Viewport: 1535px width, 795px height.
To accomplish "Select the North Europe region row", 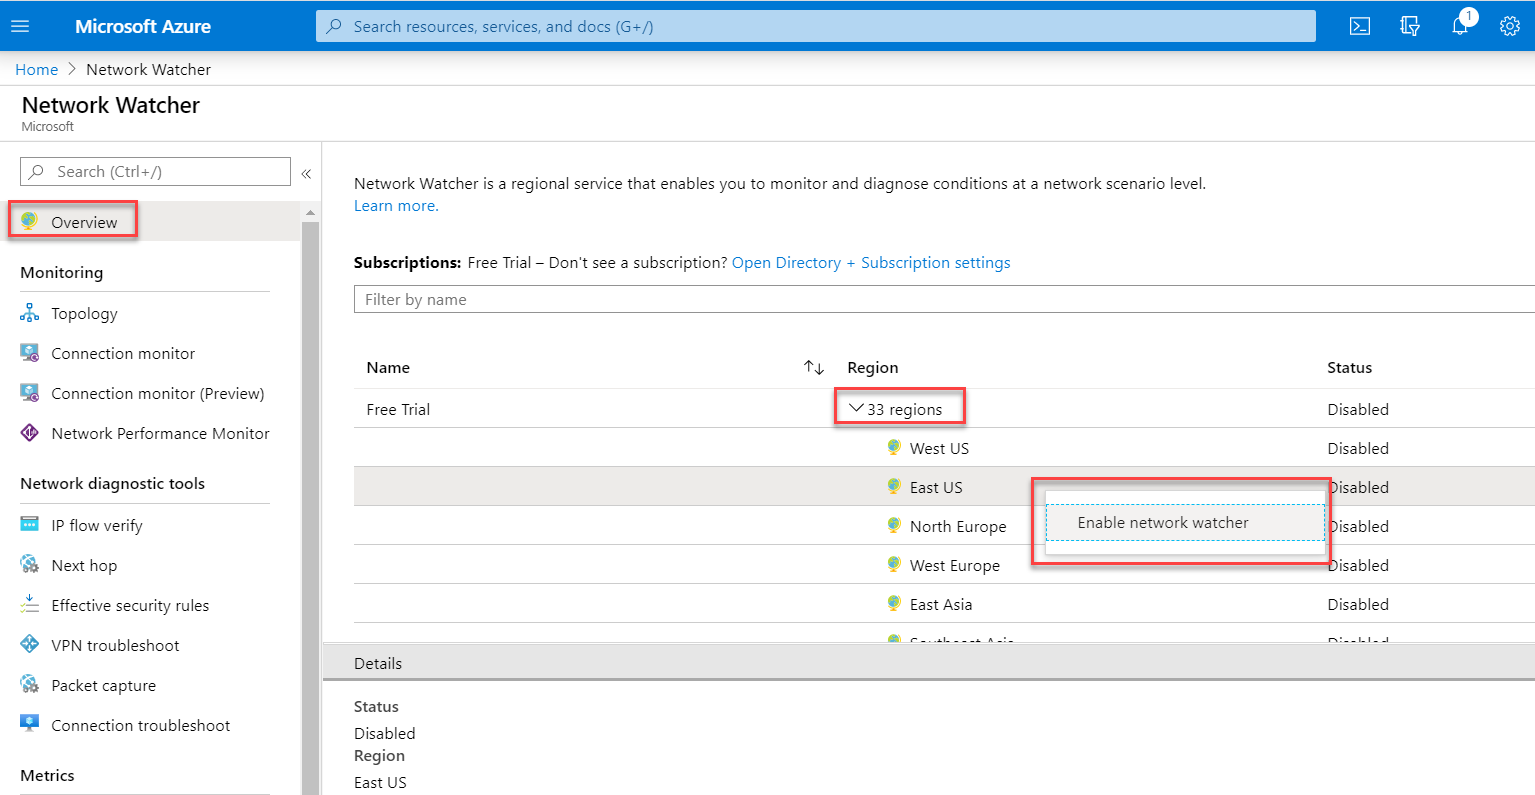I will pyautogui.click(x=944, y=526).
